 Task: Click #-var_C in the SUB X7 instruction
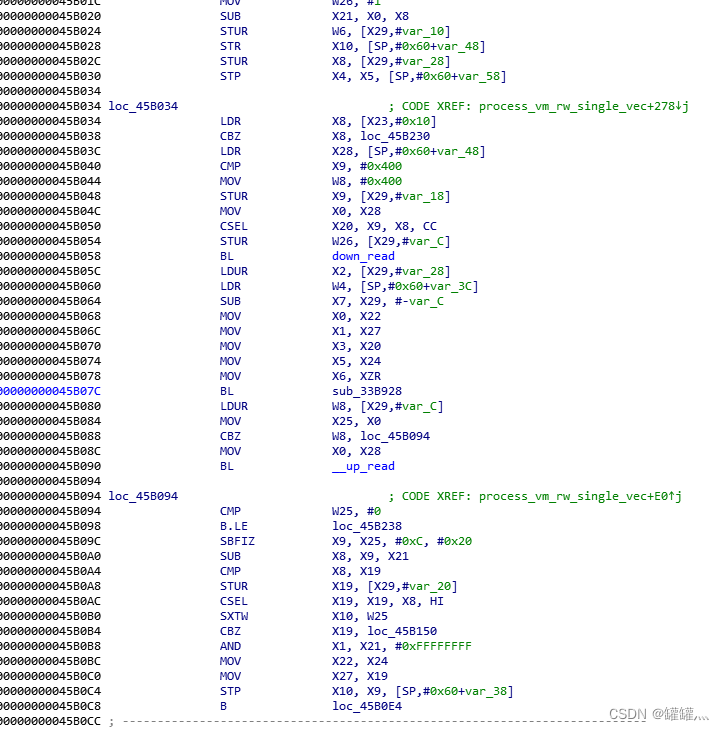(420, 301)
